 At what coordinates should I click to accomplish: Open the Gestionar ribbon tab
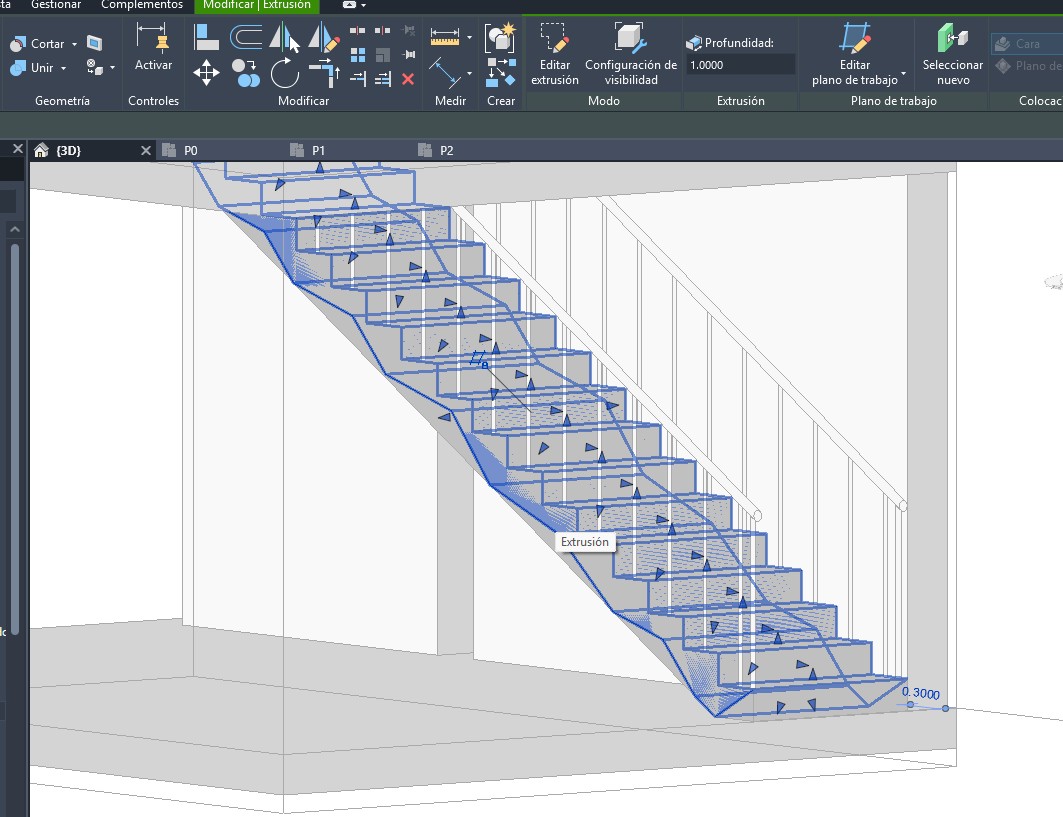[56, 5]
